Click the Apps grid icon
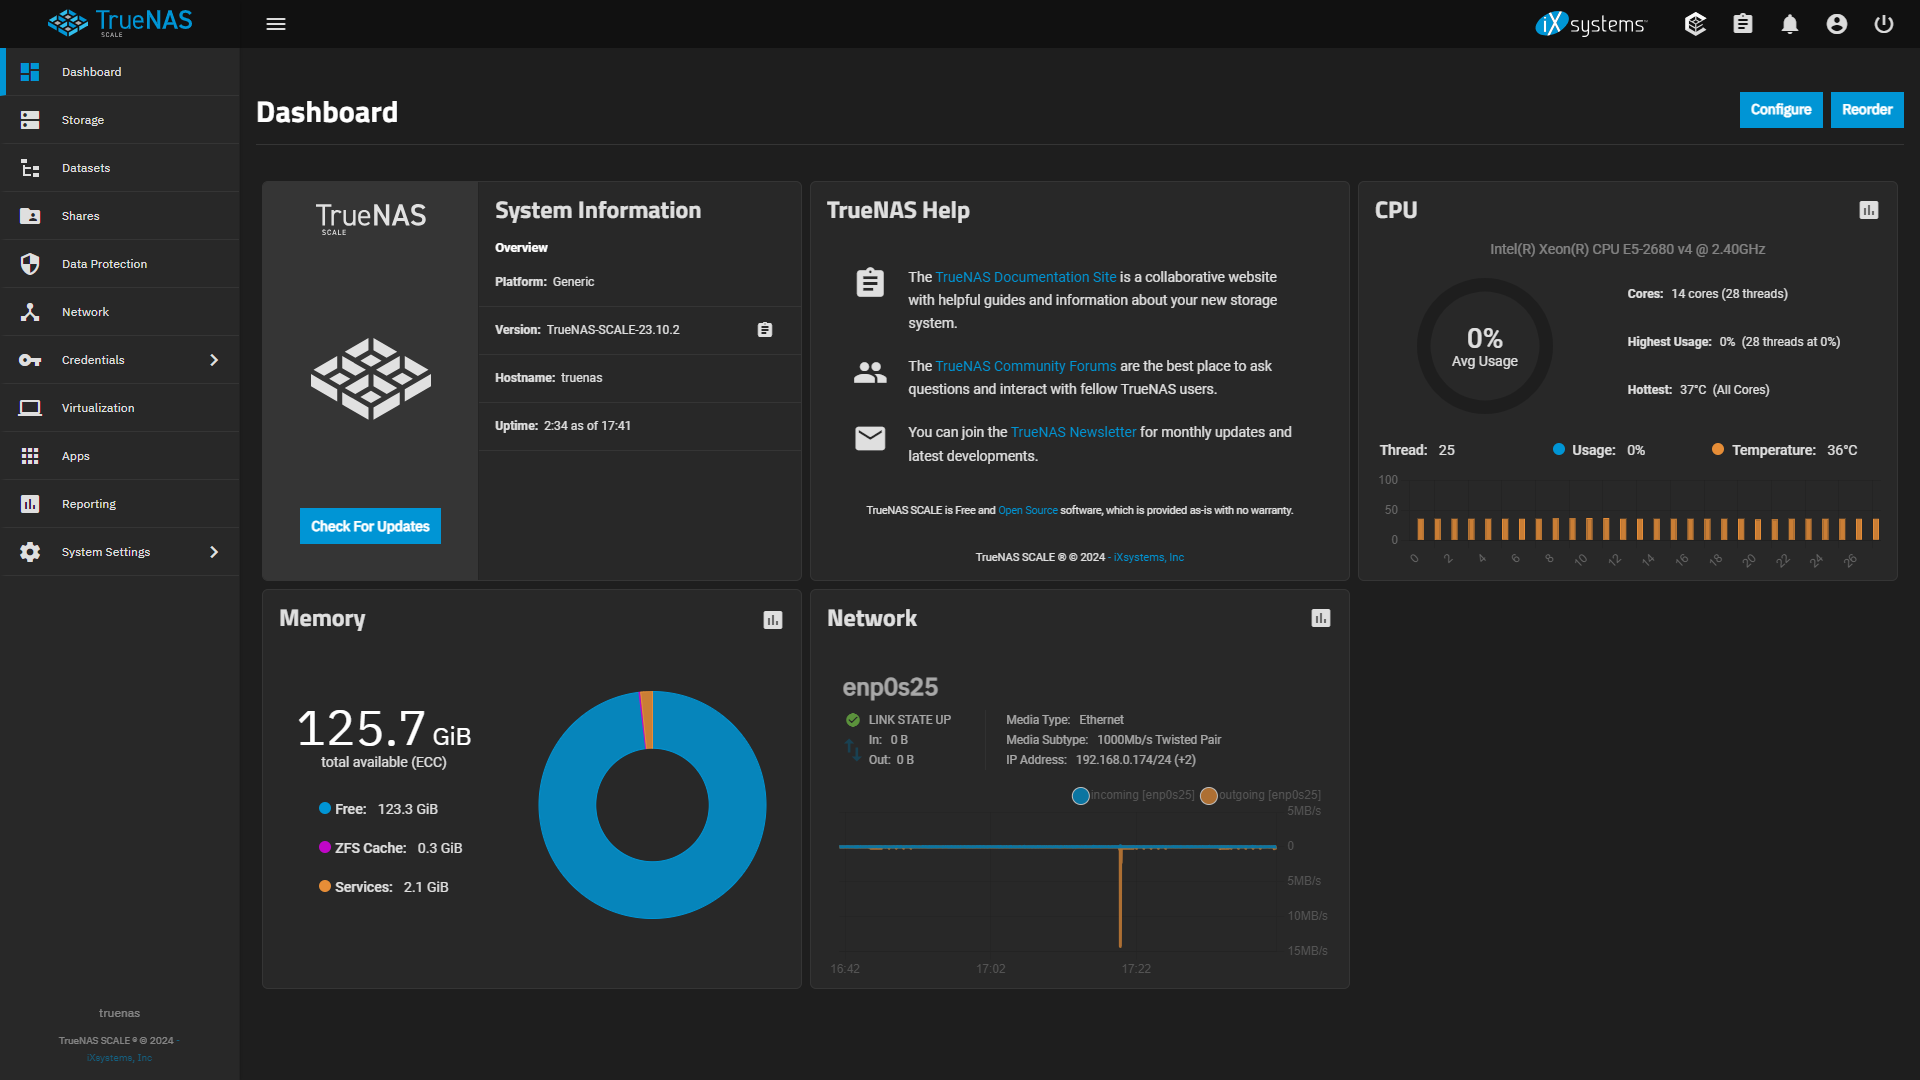This screenshot has width=1920, height=1080. tap(30, 456)
